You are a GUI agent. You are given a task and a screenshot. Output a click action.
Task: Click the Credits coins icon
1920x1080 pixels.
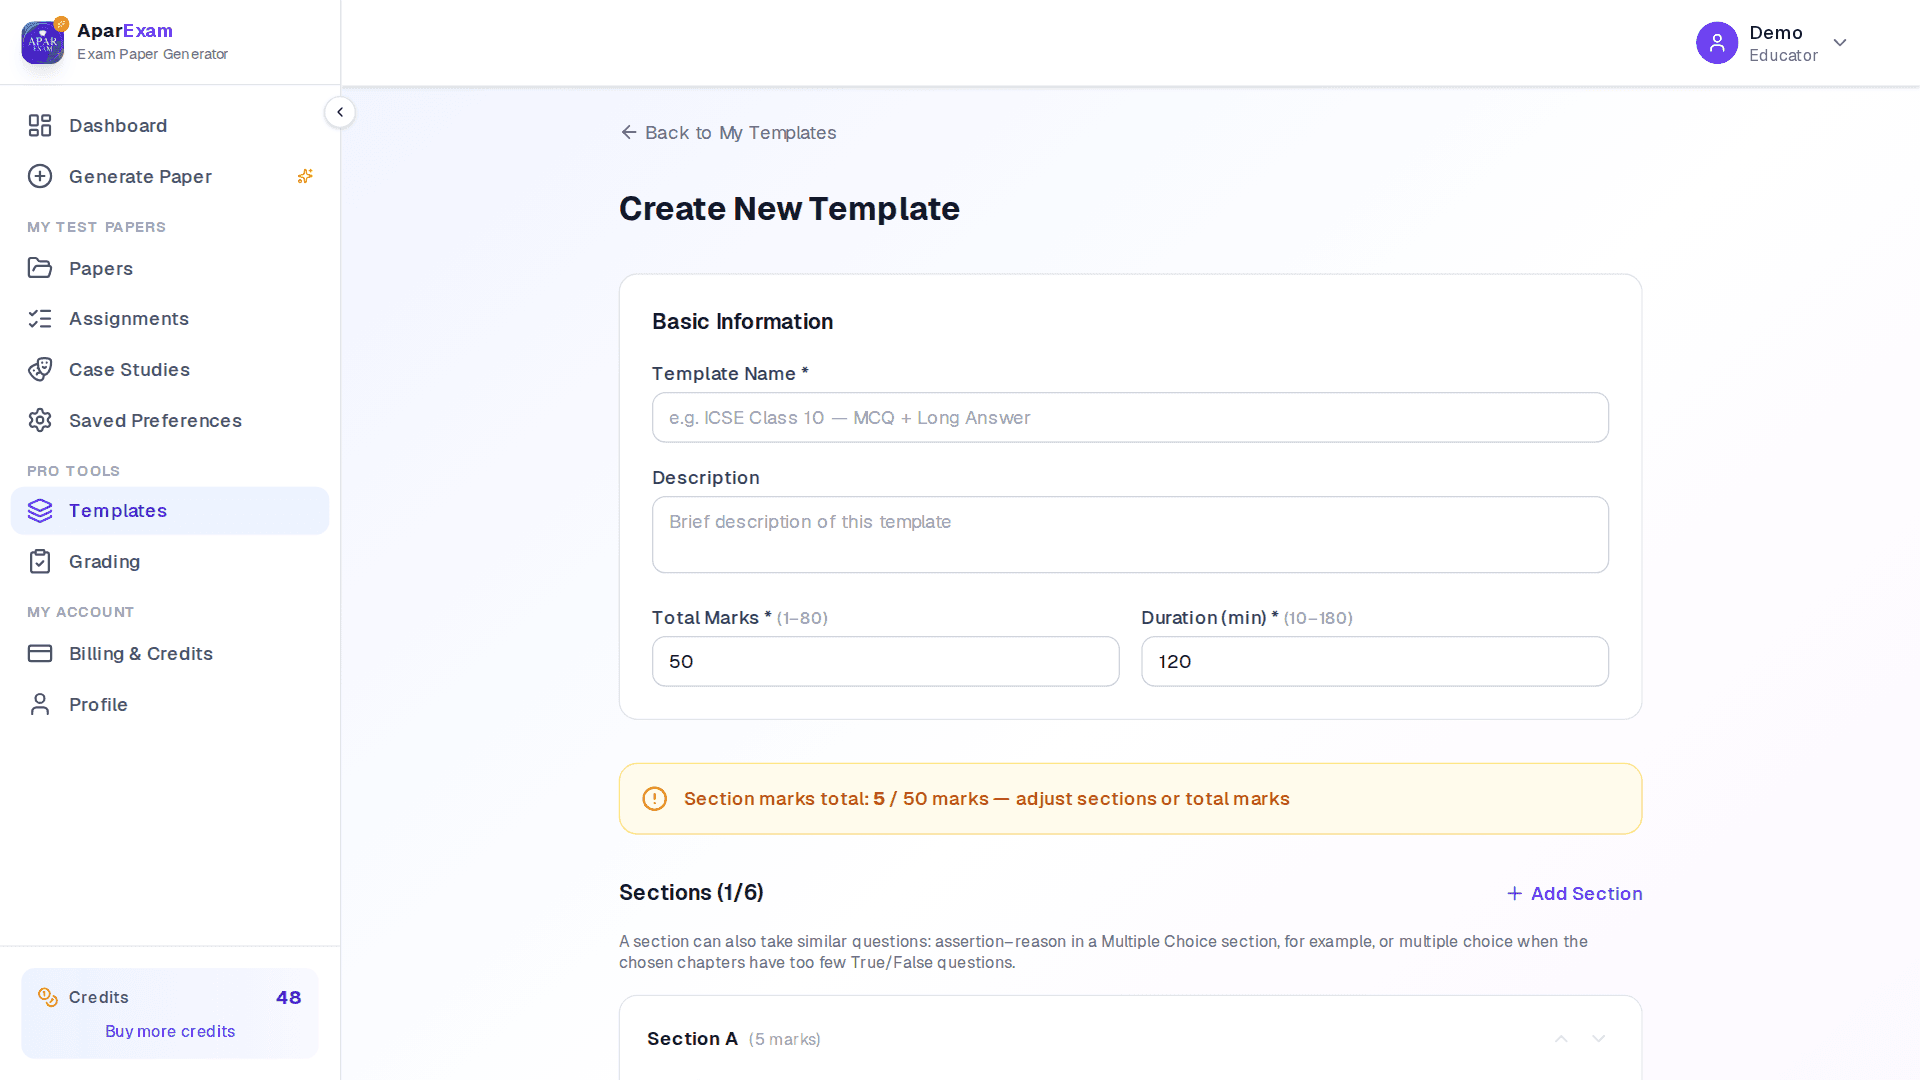coord(48,997)
